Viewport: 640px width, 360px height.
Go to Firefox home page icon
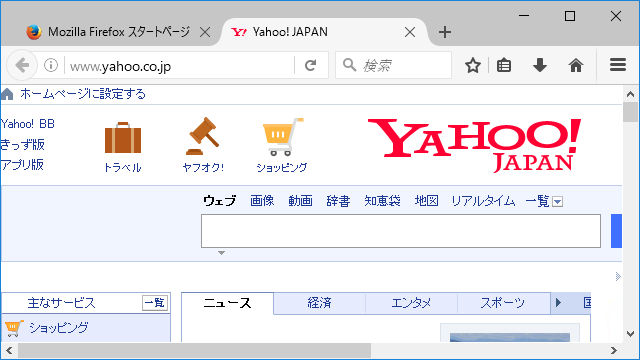pos(576,65)
